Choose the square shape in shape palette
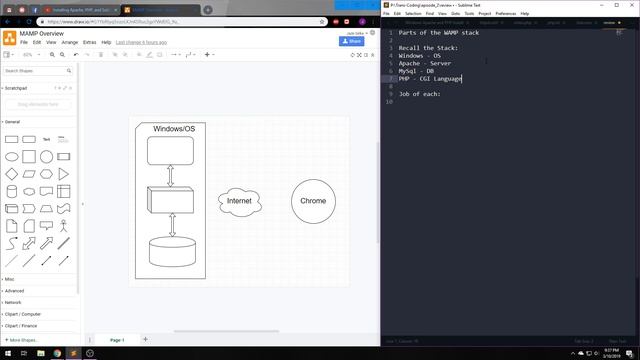 coord(29,157)
